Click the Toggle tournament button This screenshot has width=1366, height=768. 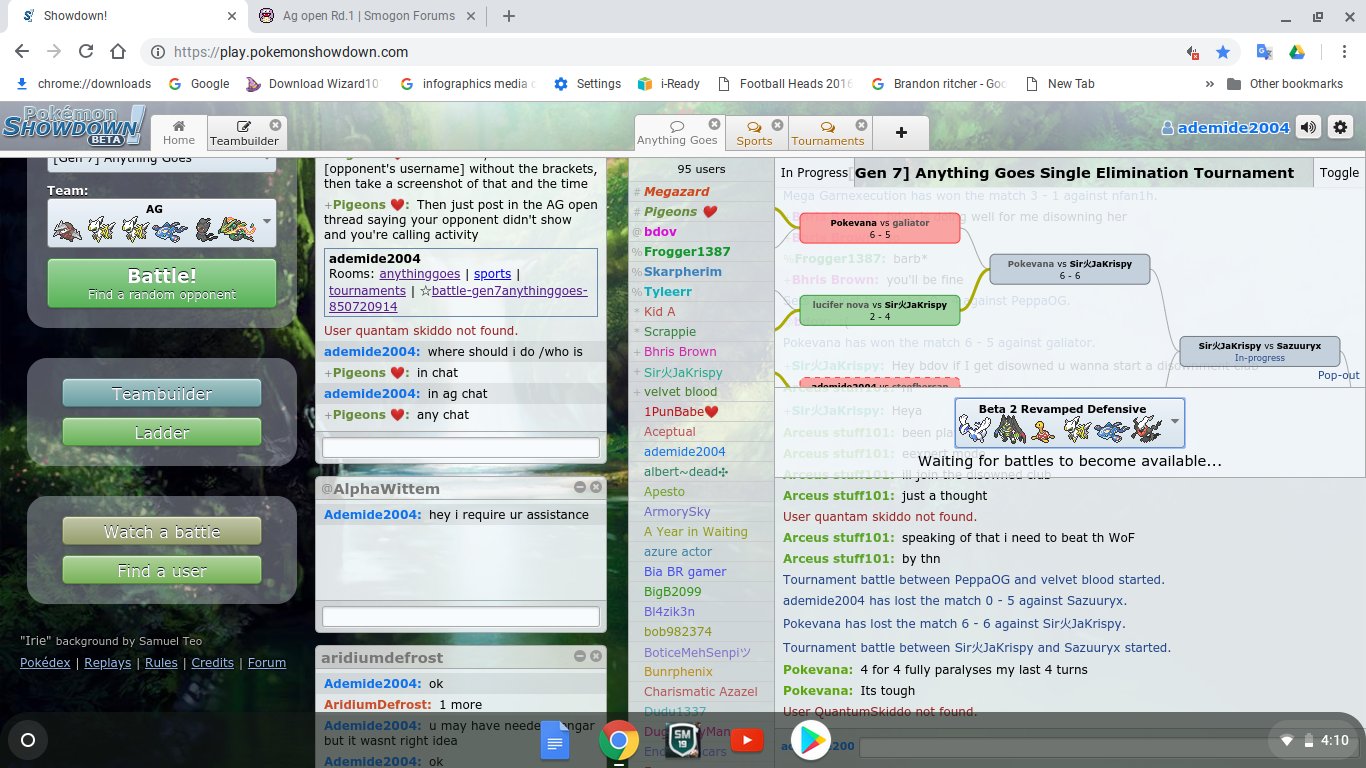pyautogui.click(x=1339, y=173)
